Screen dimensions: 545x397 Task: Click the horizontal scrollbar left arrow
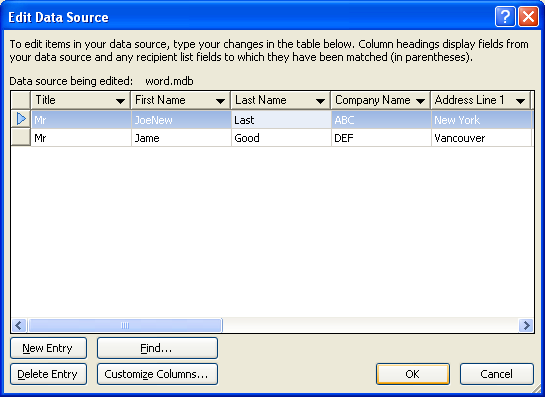(x=19, y=325)
